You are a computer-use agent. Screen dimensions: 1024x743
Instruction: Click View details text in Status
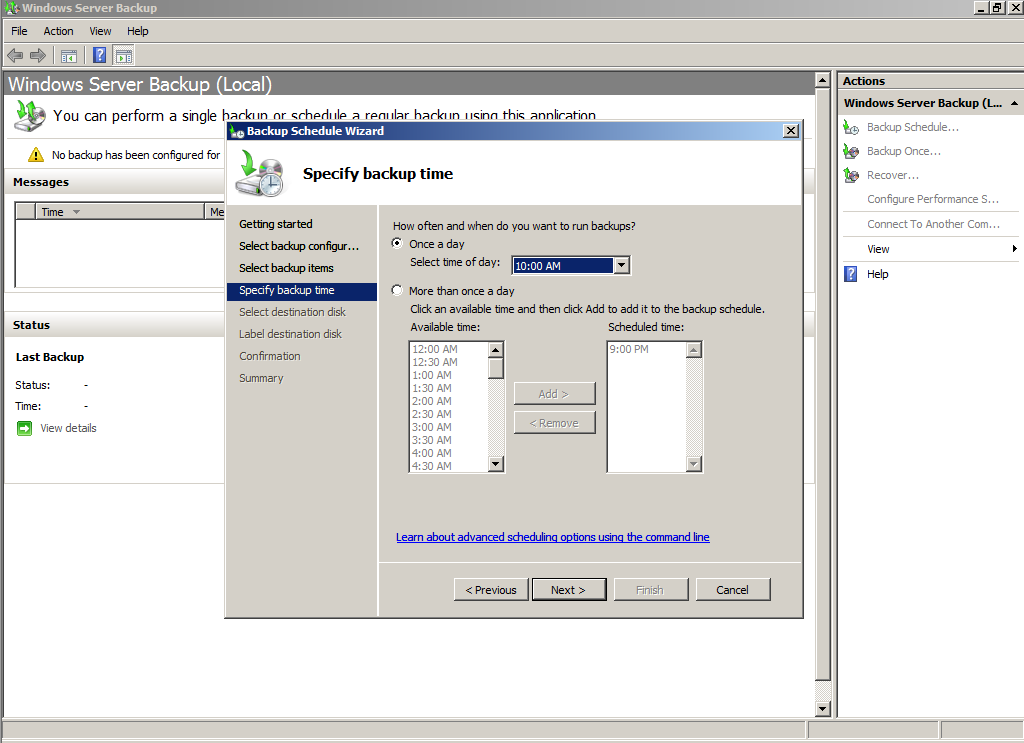pos(69,428)
